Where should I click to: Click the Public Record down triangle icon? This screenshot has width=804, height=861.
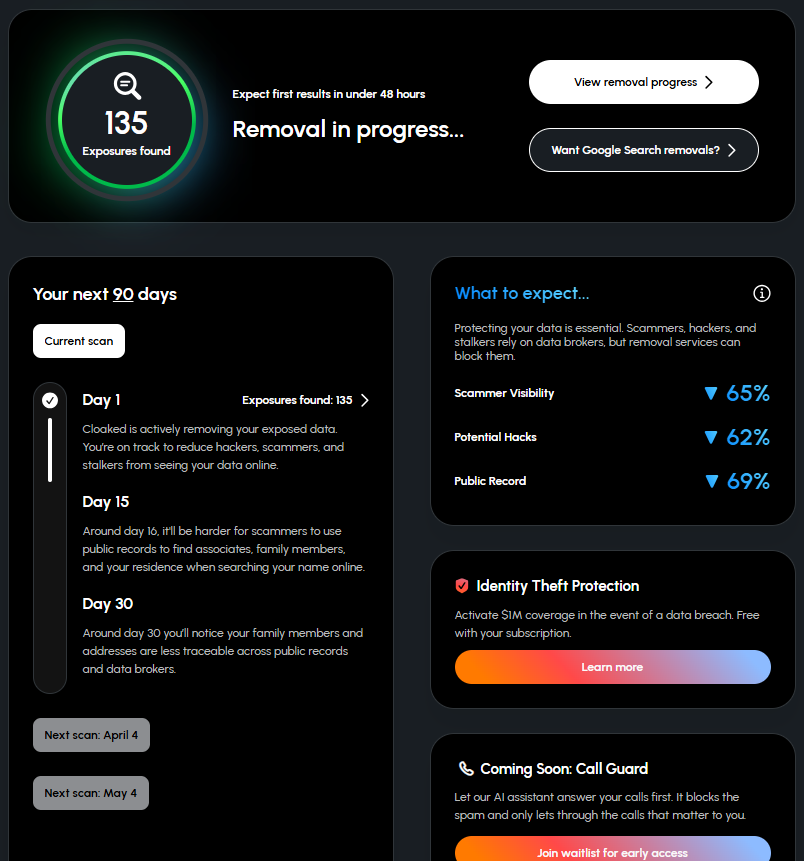pos(711,482)
